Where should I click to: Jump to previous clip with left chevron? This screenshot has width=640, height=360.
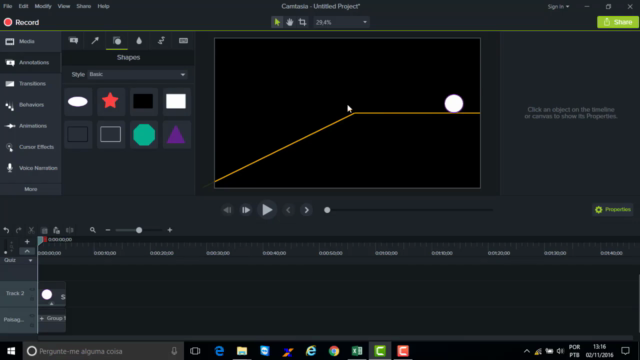click(x=288, y=210)
